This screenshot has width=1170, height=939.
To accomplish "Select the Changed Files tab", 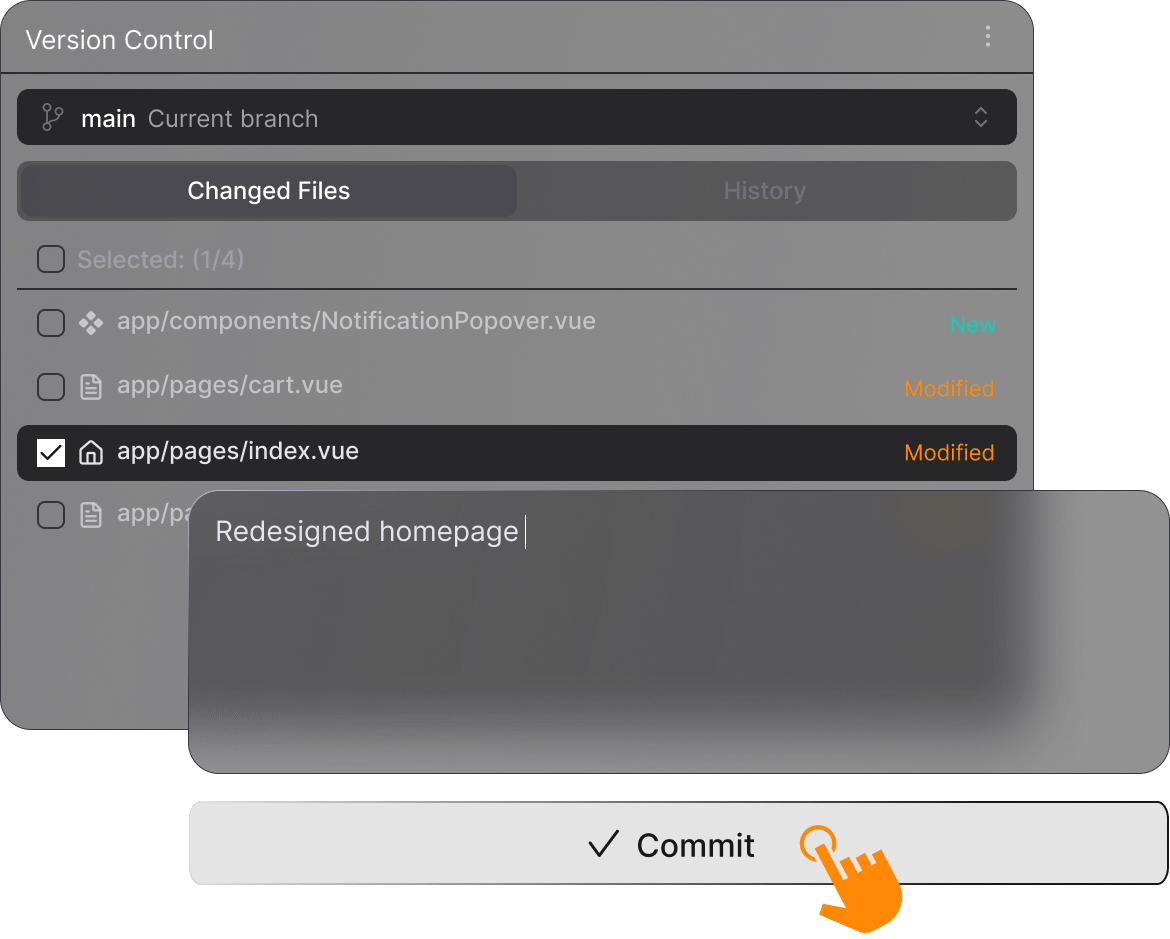I will pyautogui.click(x=269, y=191).
